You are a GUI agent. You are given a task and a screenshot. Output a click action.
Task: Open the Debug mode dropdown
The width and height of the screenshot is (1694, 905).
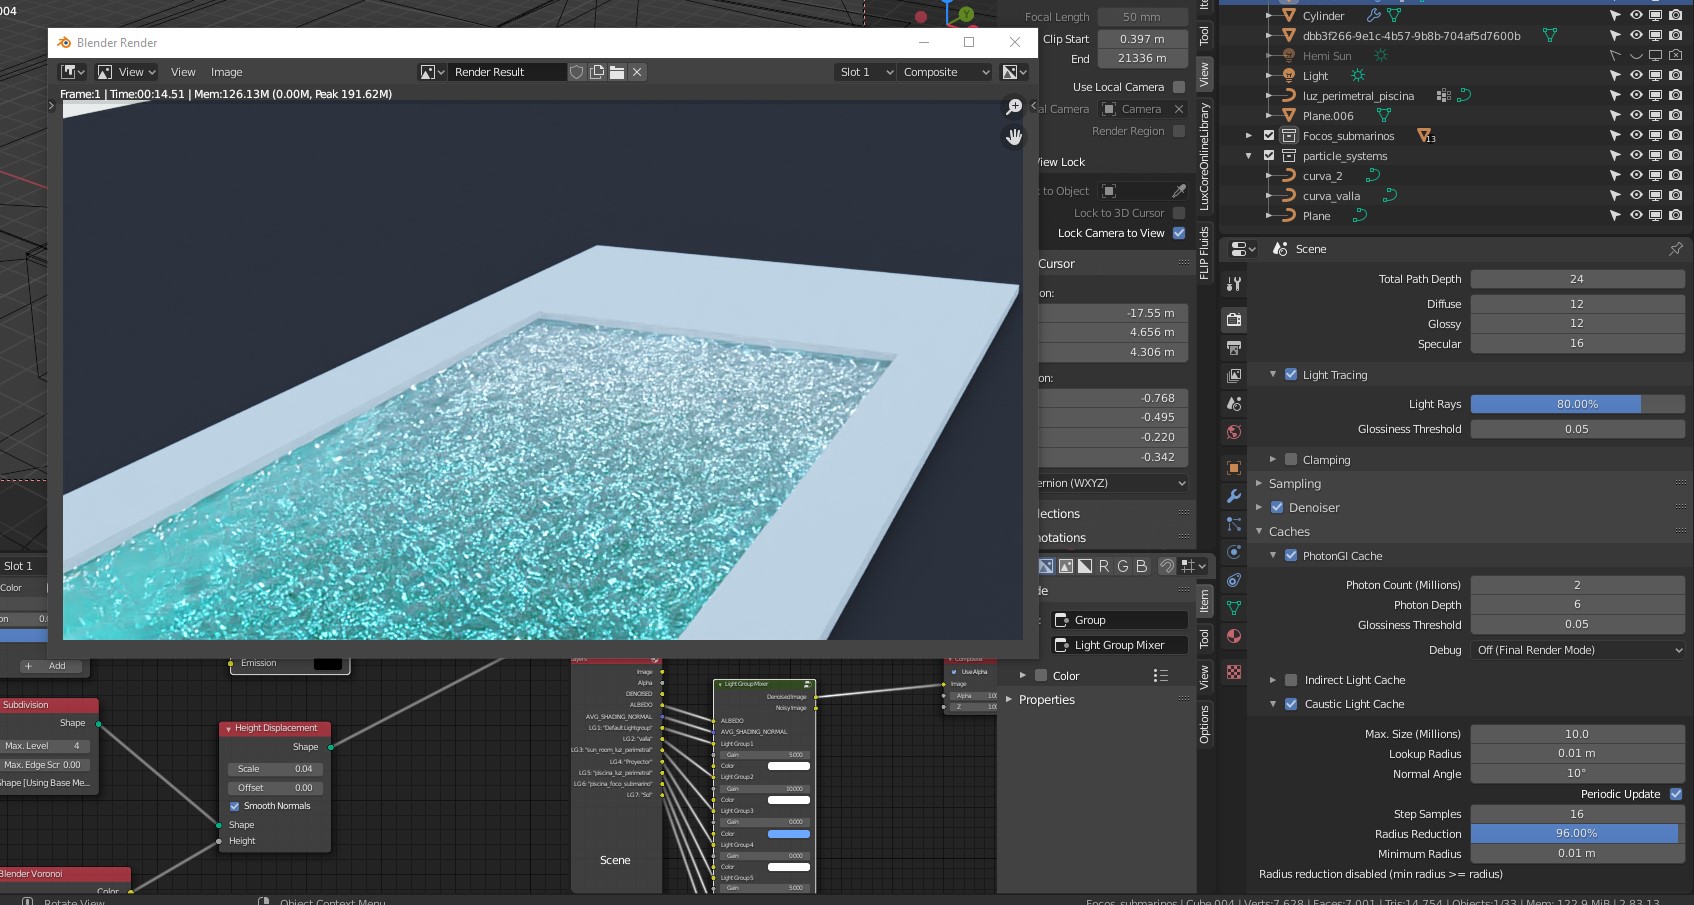[1577, 650]
